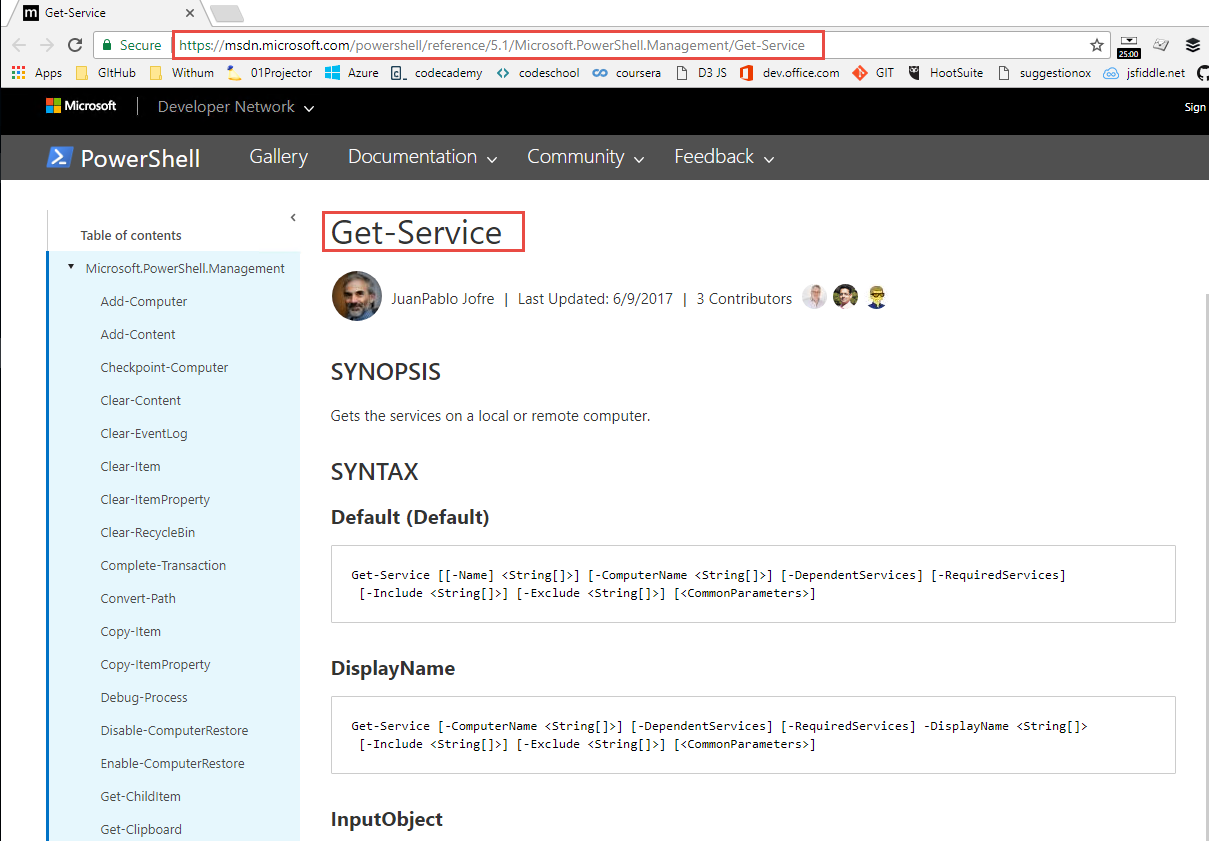Open the Withum bookmark folder
Screen dimensions: 1209x841
[x=182, y=73]
